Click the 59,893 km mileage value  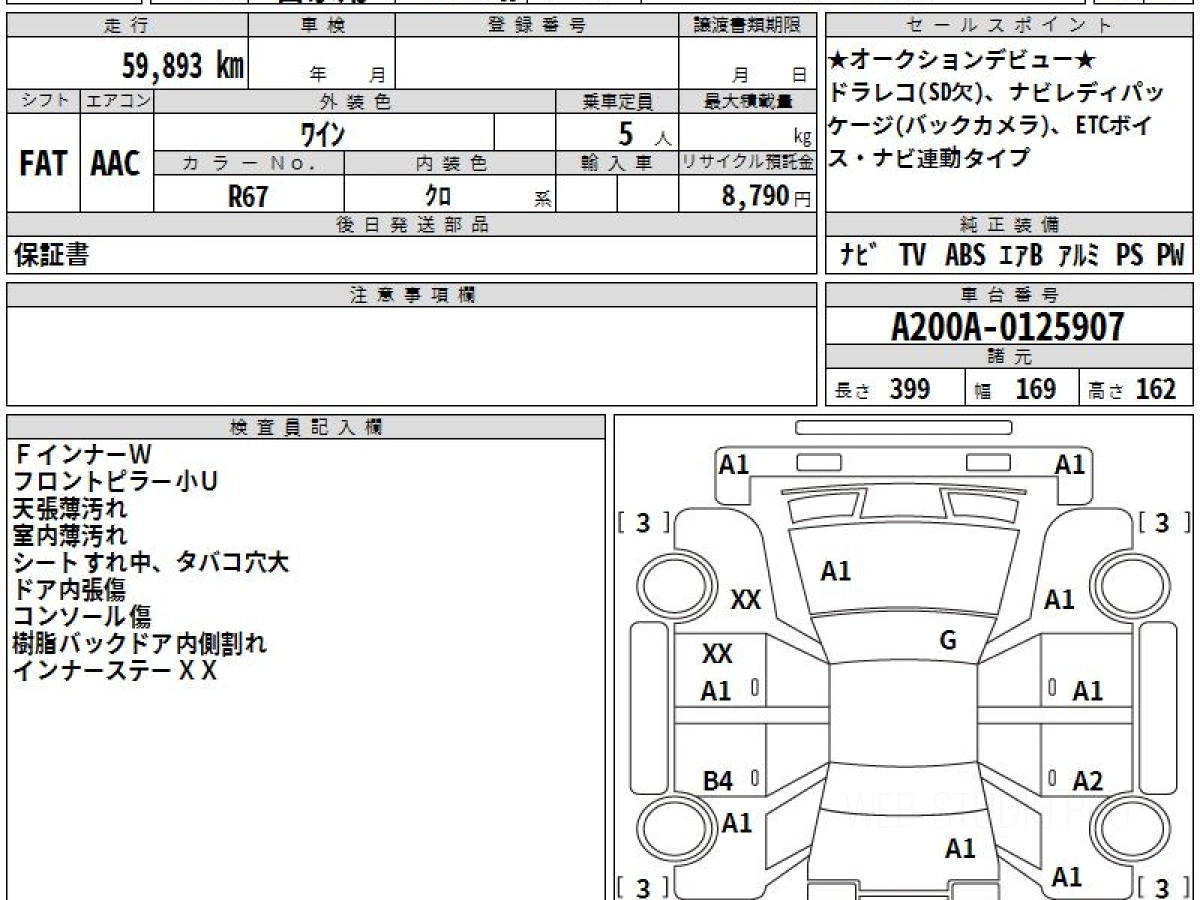coord(182,66)
